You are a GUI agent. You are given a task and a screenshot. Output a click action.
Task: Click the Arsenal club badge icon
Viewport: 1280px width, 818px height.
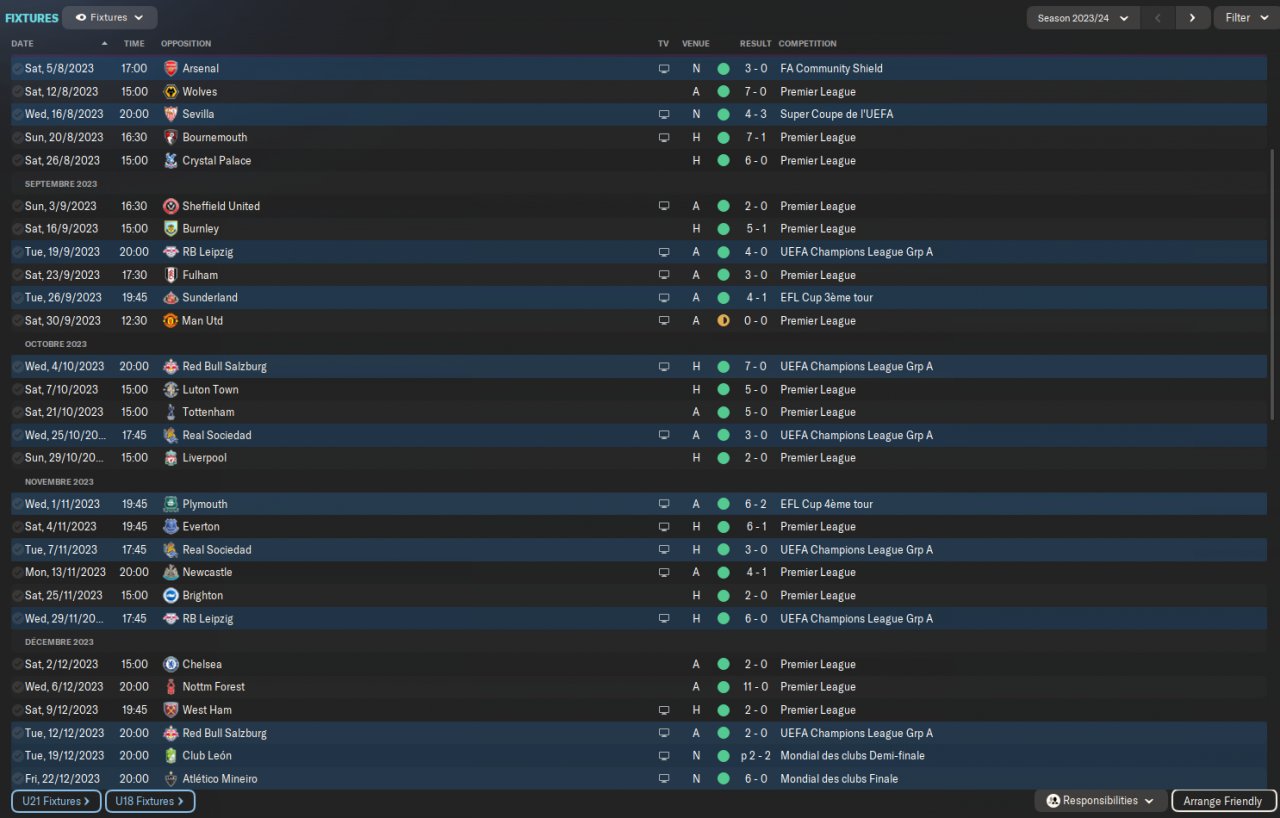click(x=170, y=69)
